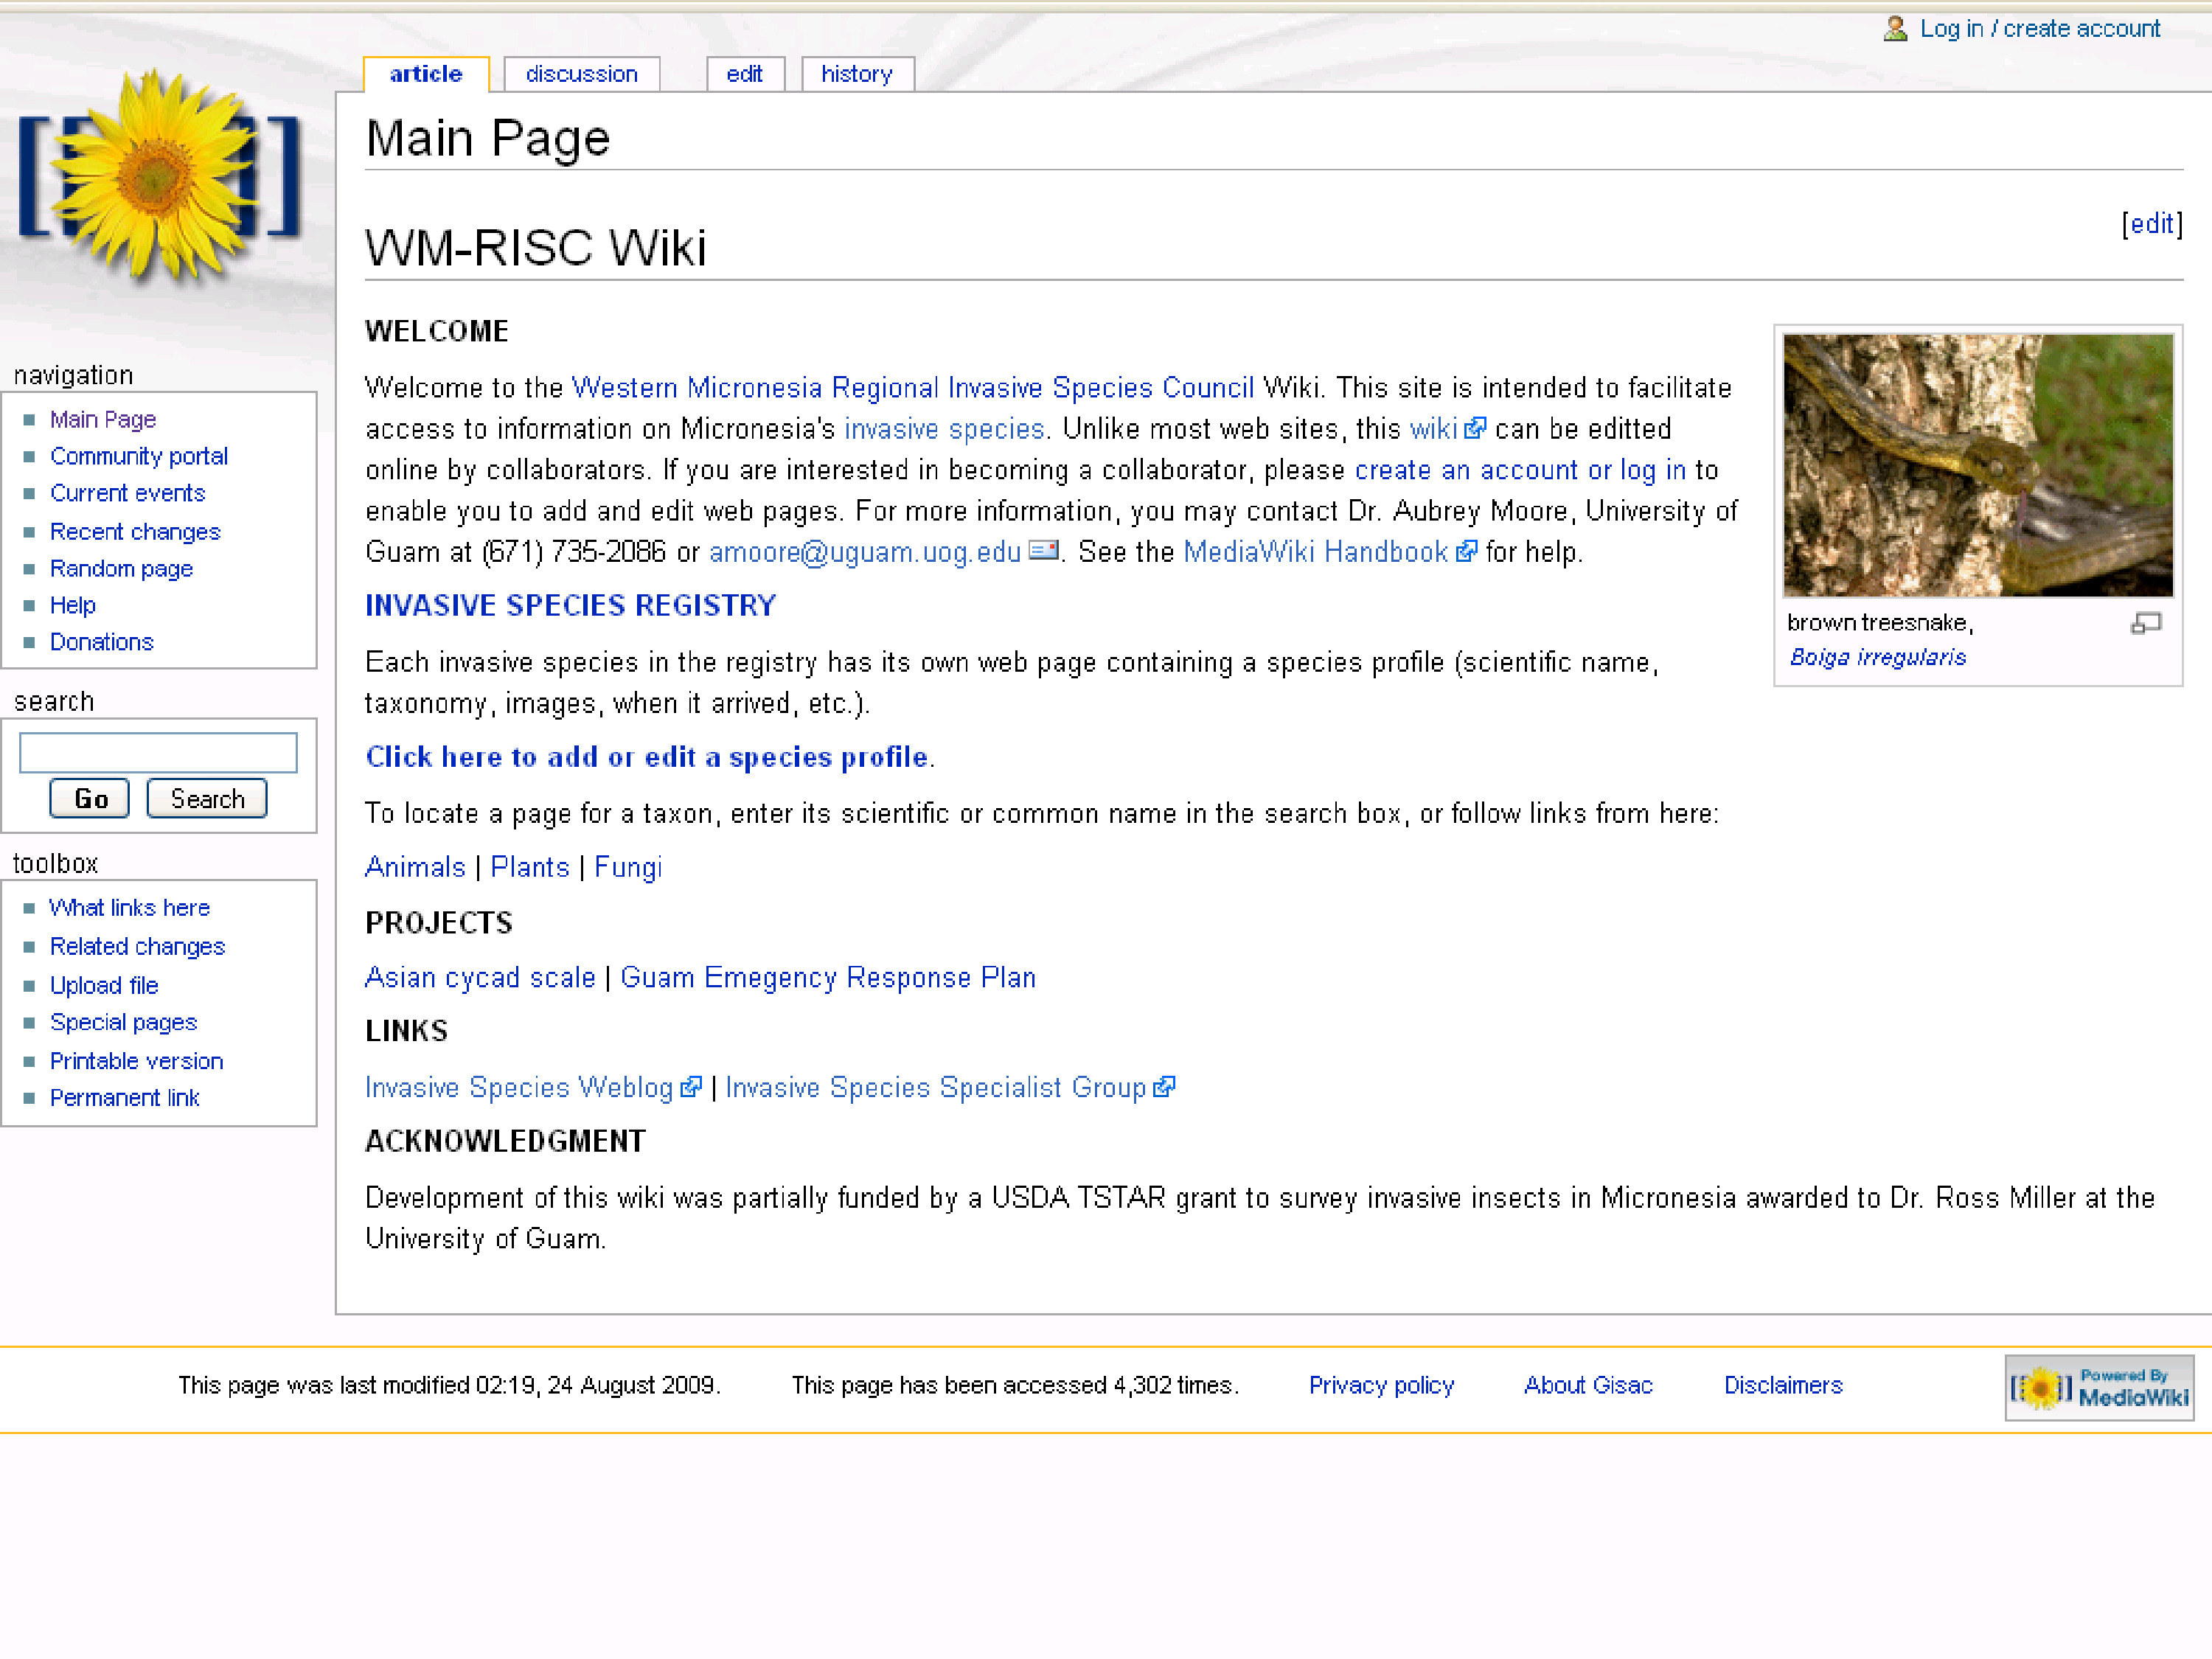
Task: Open the Asian cycad scale project
Action: tap(480, 977)
